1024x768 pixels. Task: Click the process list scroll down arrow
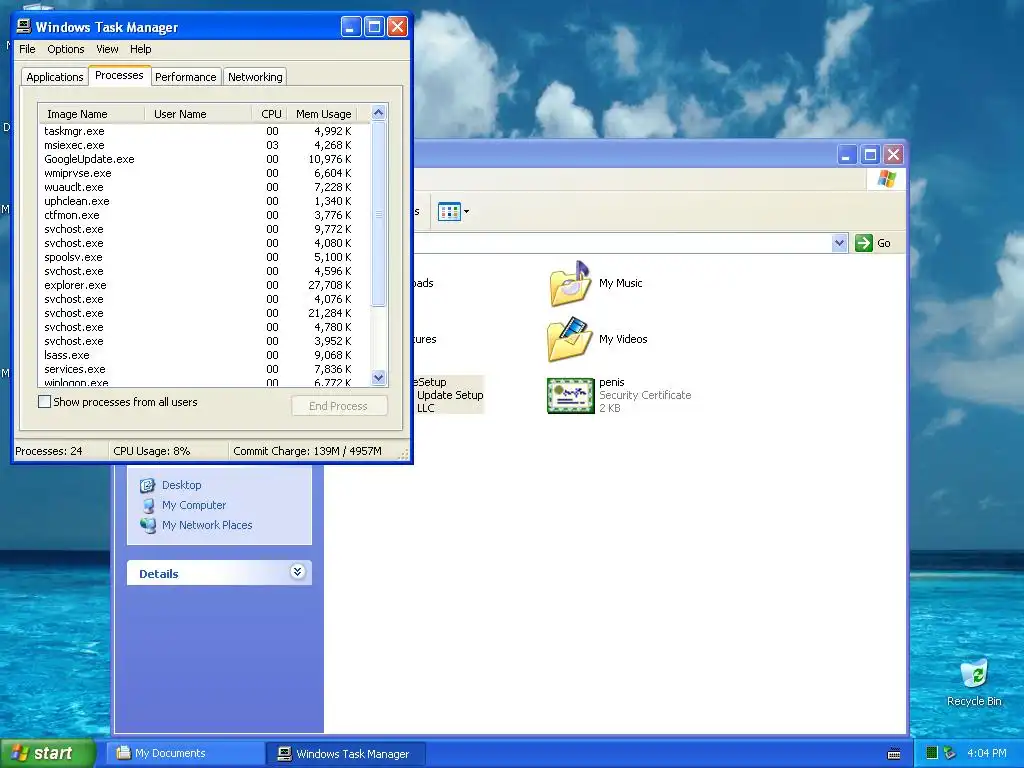coord(378,377)
